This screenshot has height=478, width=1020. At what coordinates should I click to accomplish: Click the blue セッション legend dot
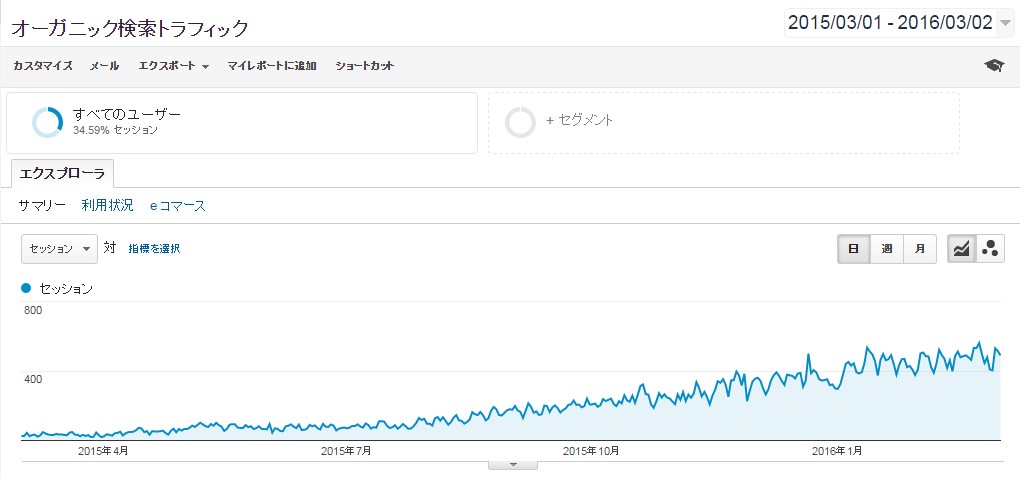point(26,288)
